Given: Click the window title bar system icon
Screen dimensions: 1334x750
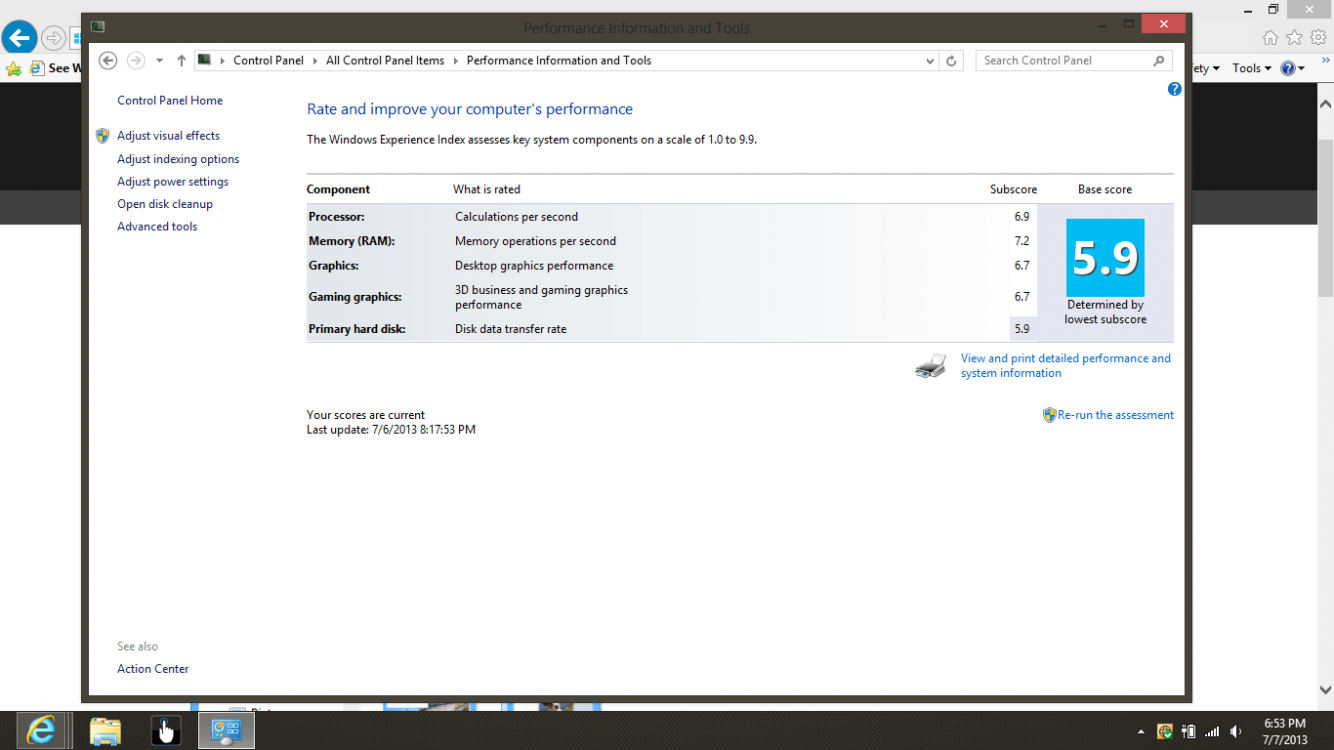Looking at the screenshot, I should point(97,27).
